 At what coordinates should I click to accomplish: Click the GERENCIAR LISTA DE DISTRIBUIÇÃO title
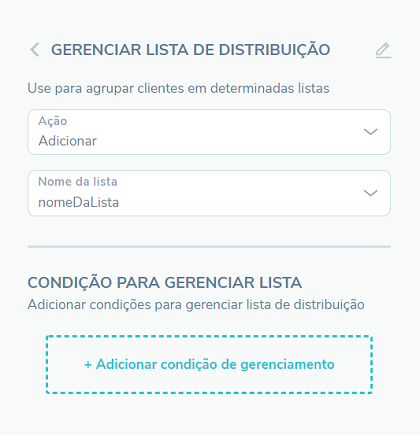pos(190,50)
